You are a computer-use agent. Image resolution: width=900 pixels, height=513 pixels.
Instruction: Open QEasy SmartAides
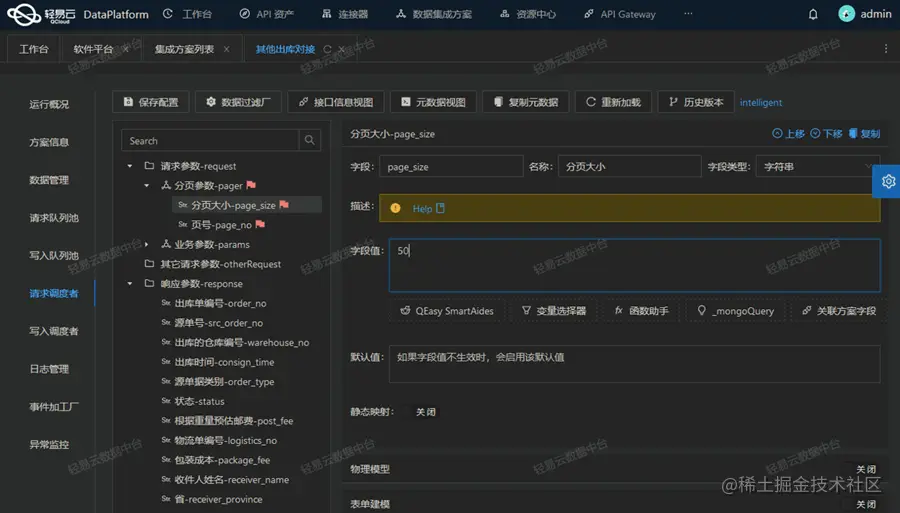pos(447,310)
